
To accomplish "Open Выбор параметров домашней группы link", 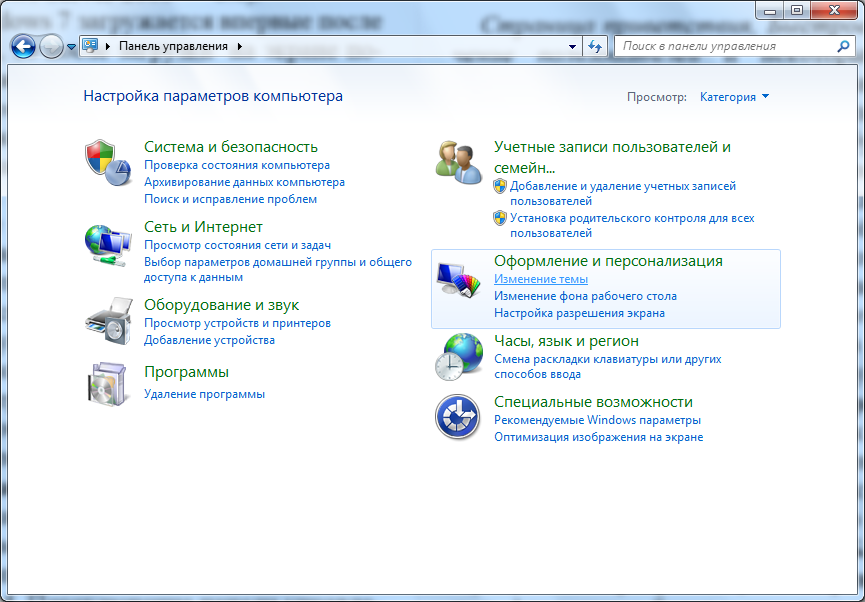I will click(278, 269).
